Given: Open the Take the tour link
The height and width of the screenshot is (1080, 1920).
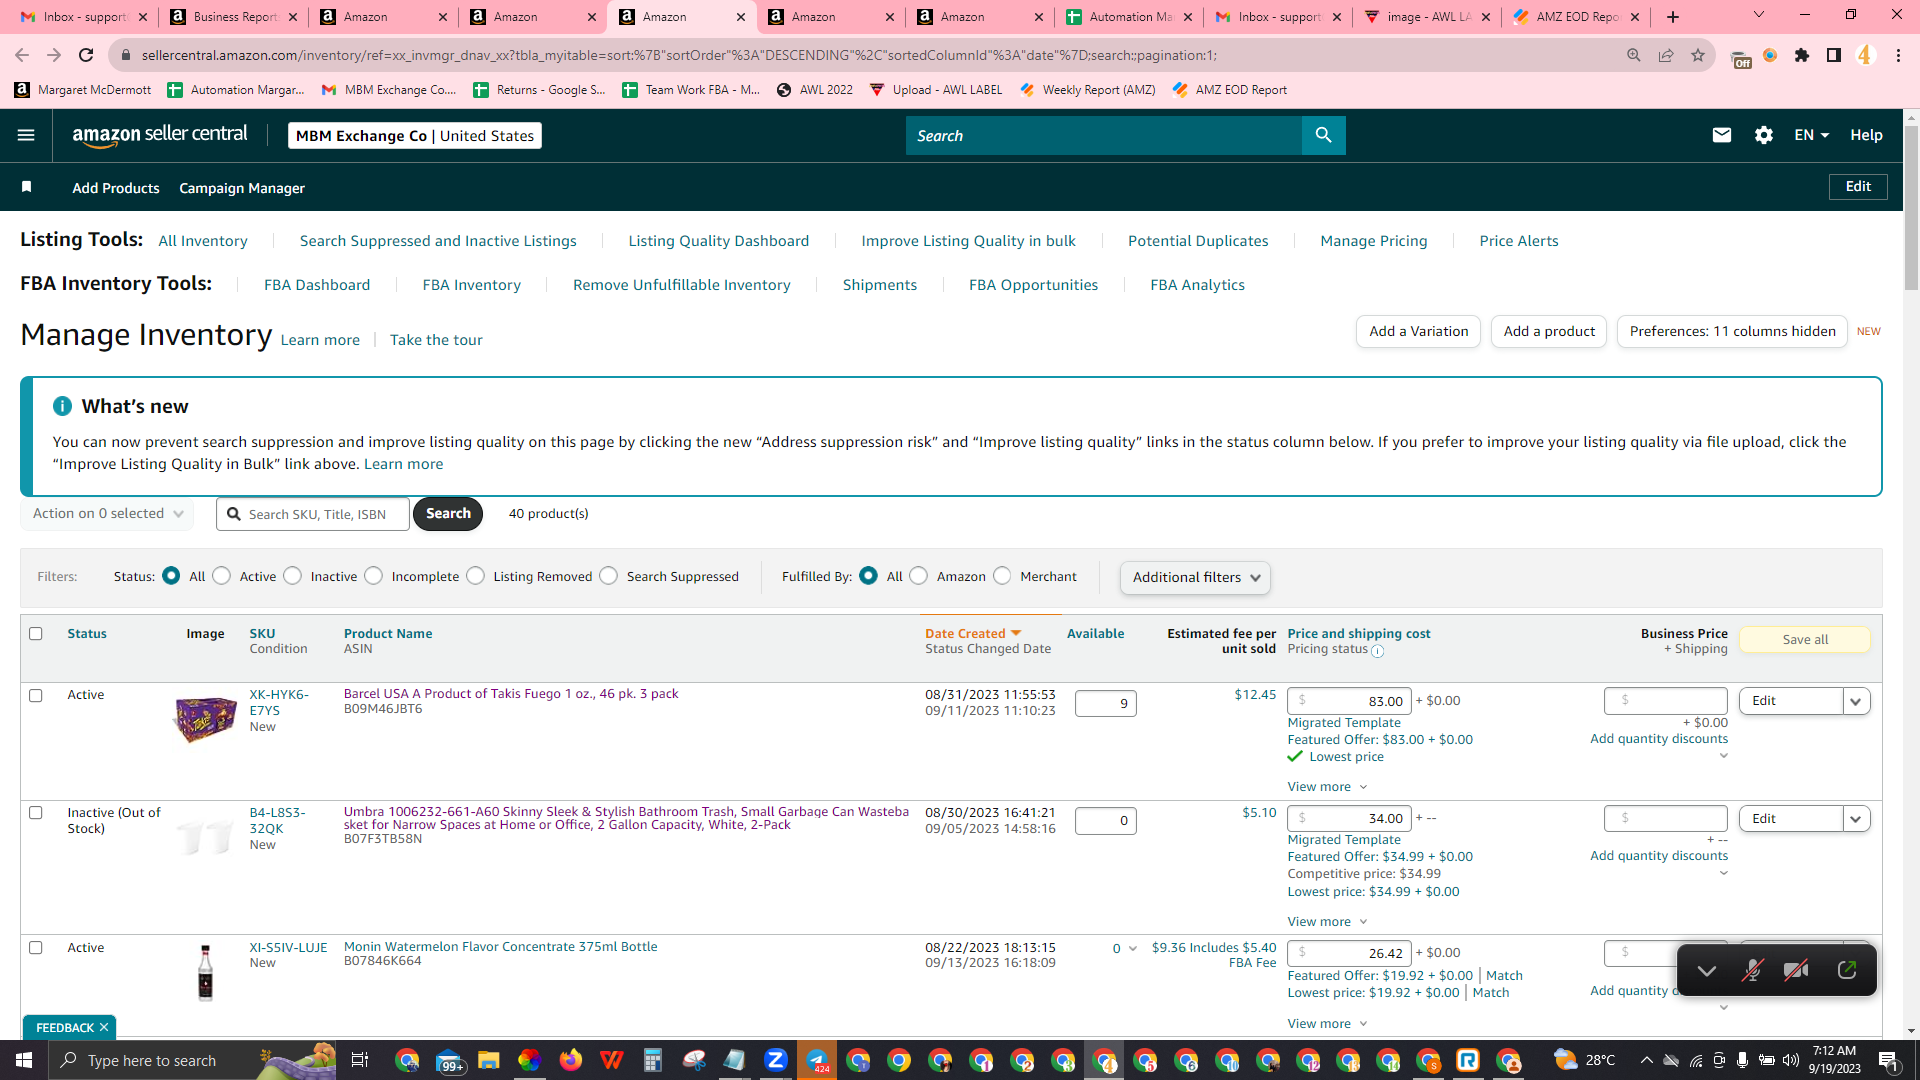Looking at the screenshot, I should click(436, 340).
